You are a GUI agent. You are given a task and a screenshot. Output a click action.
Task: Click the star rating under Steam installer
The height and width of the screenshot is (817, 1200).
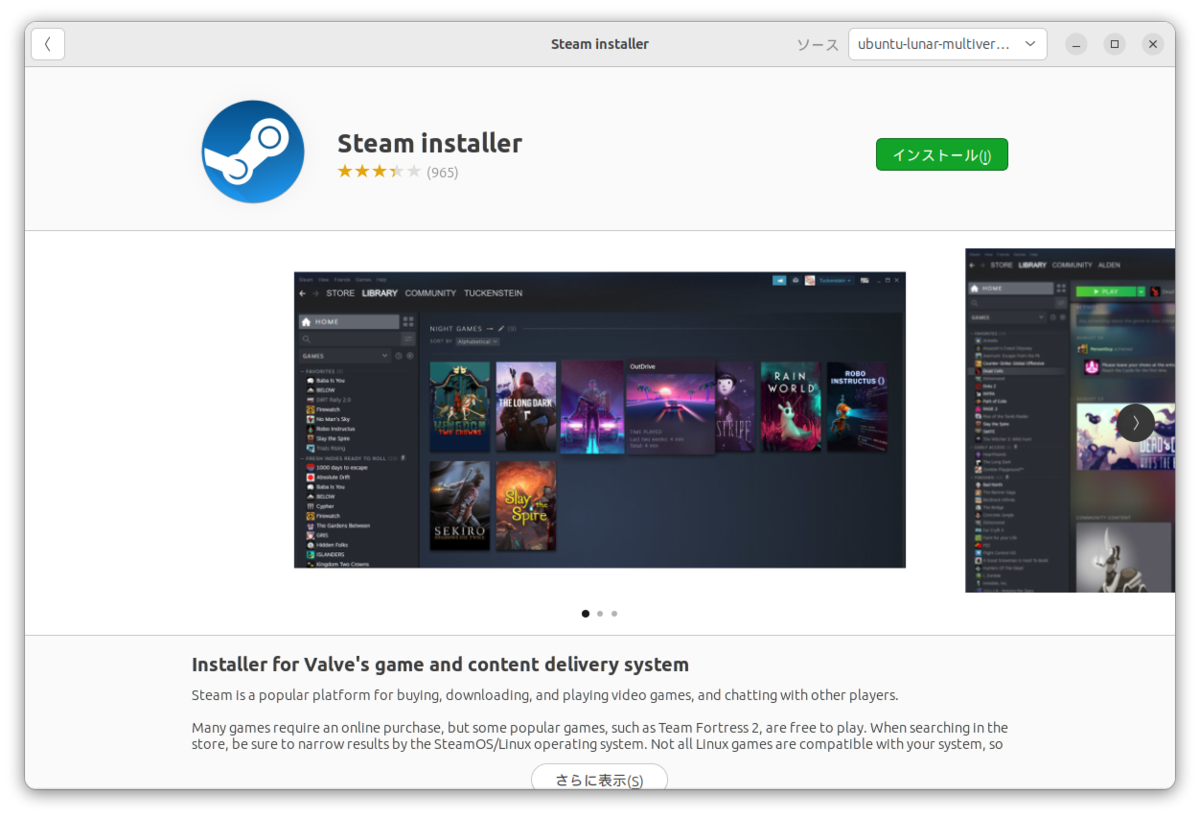click(x=379, y=172)
